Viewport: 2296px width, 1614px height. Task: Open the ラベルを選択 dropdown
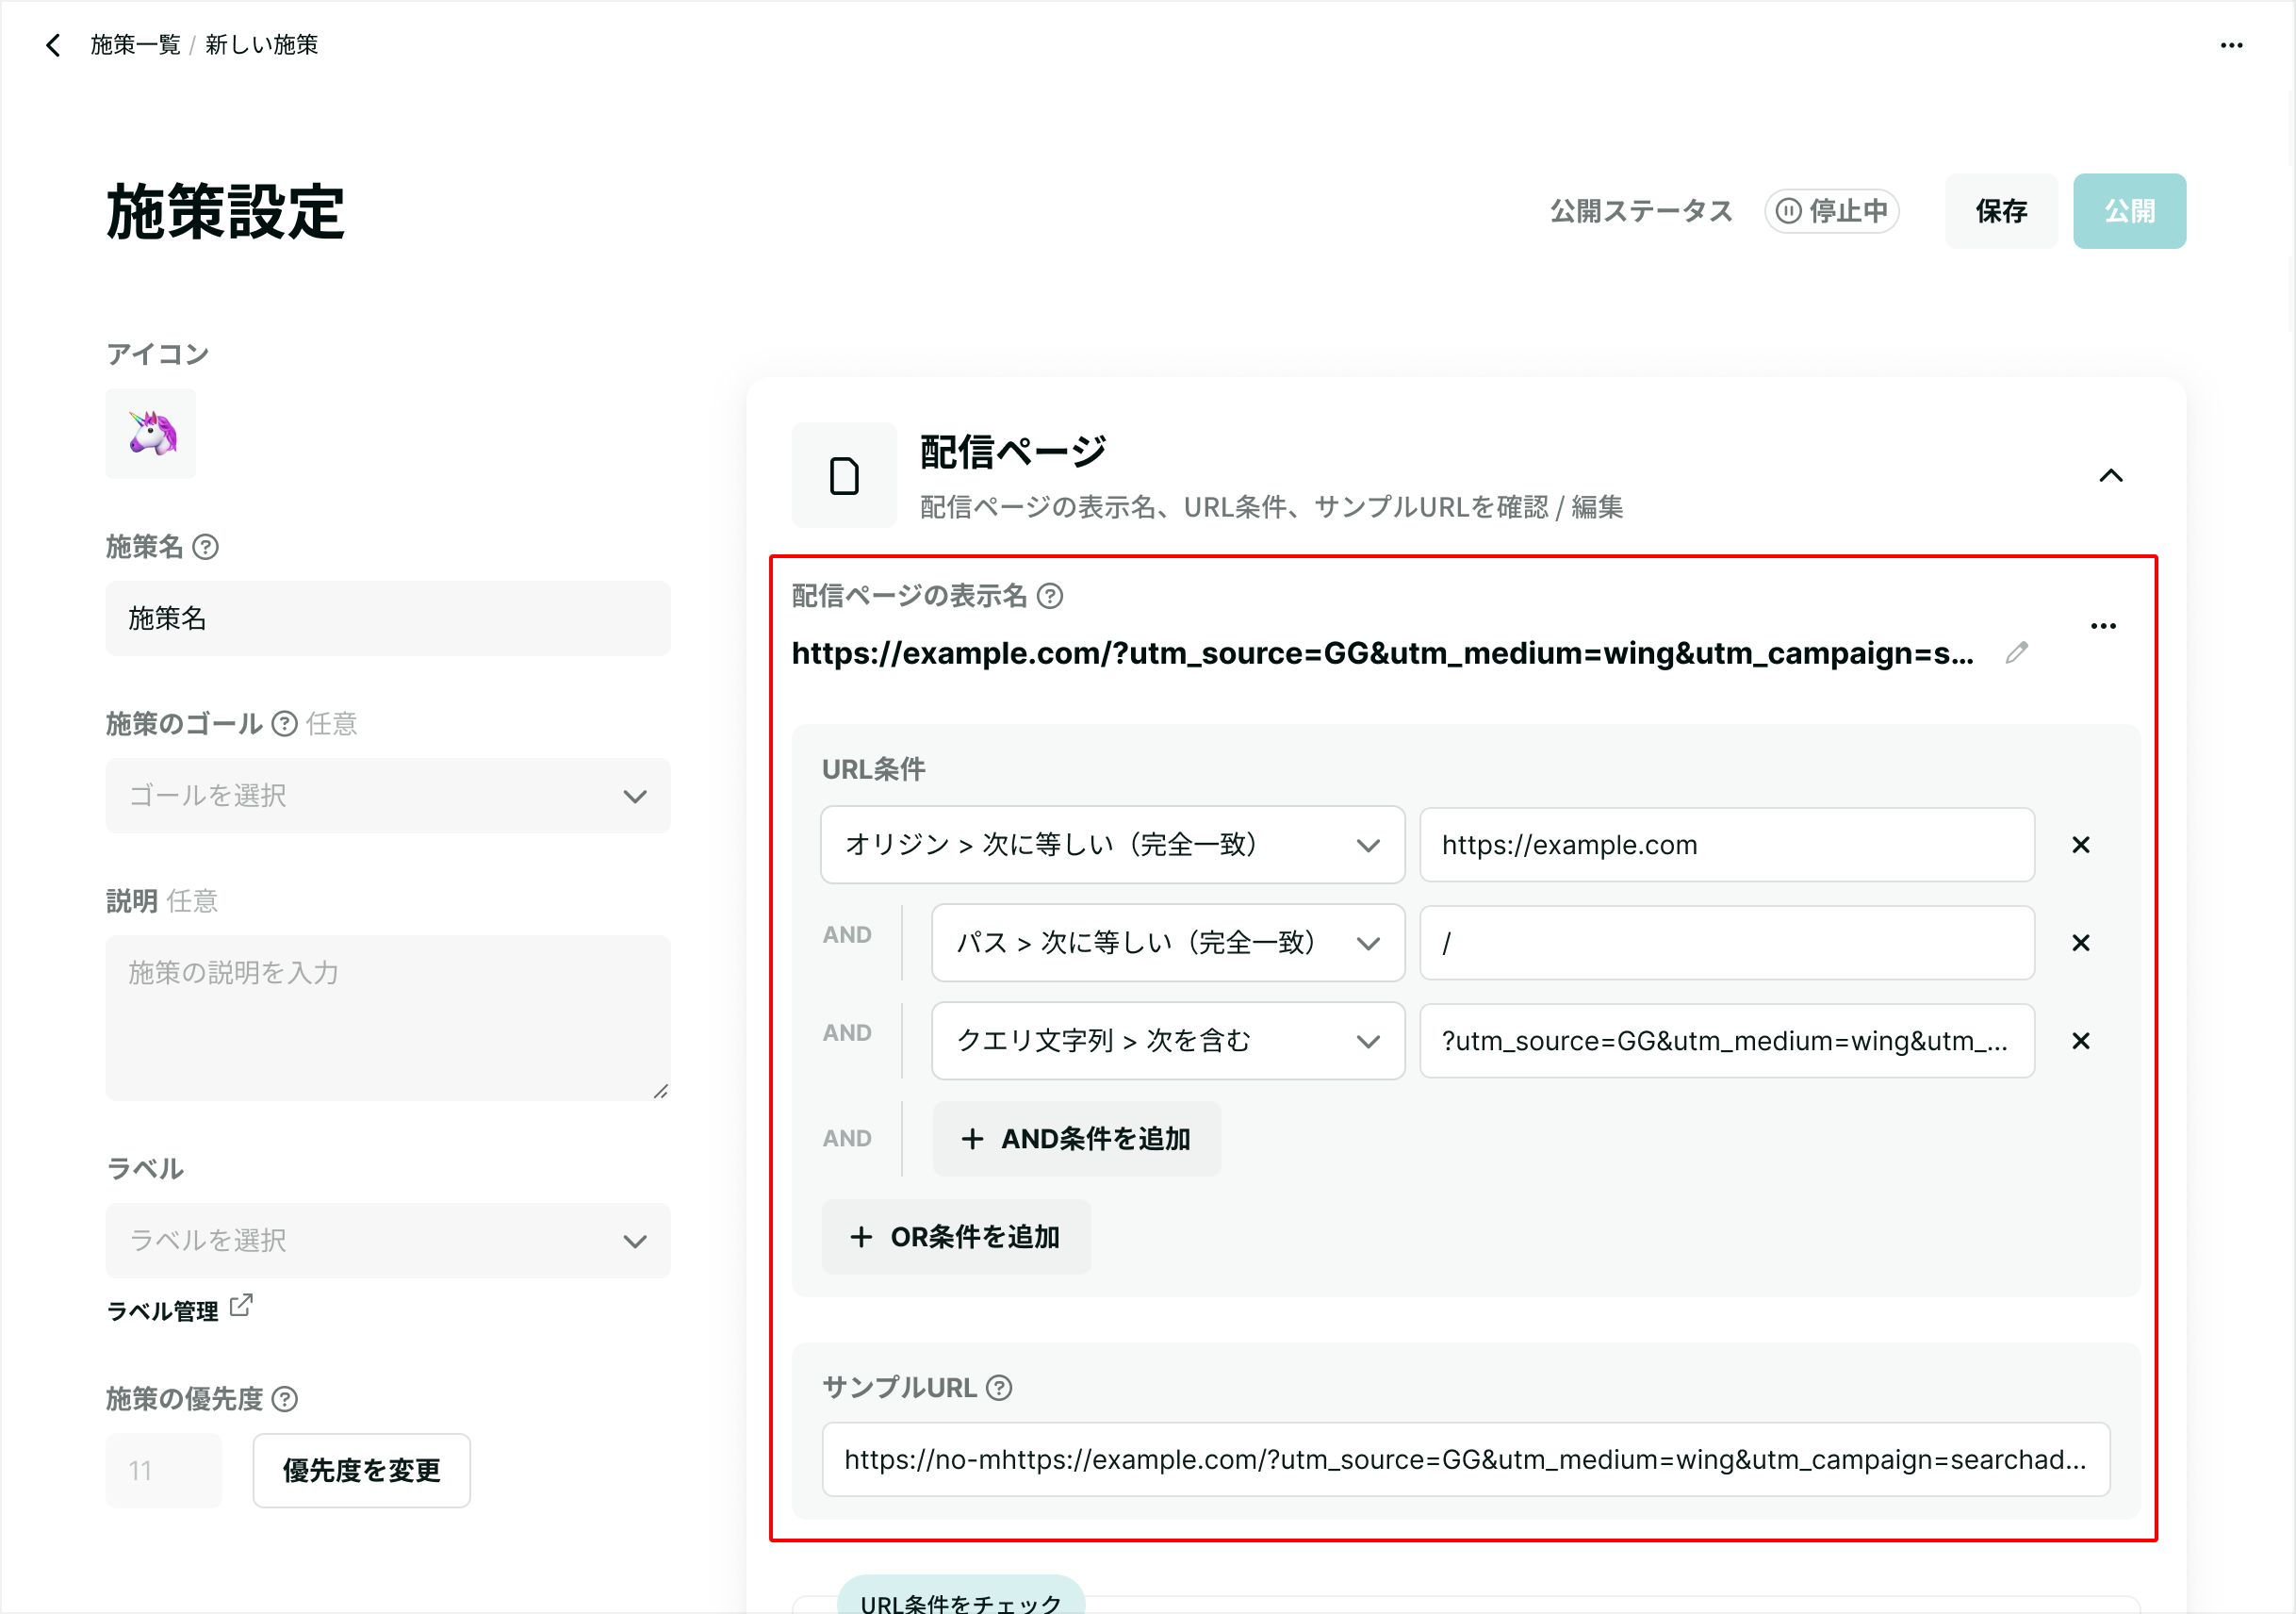(x=388, y=1241)
